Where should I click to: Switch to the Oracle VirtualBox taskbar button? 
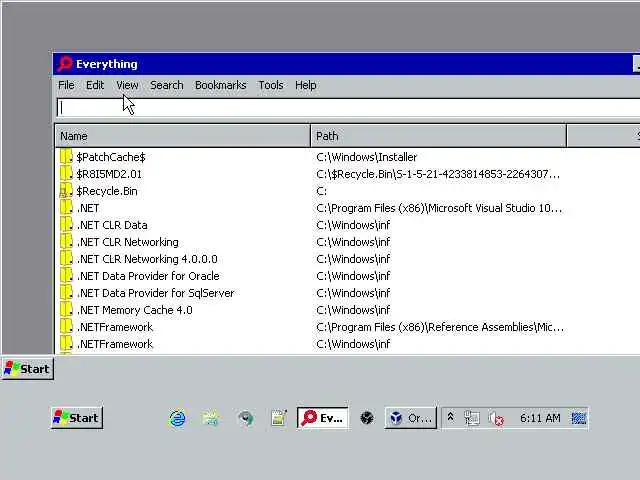coord(410,418)
